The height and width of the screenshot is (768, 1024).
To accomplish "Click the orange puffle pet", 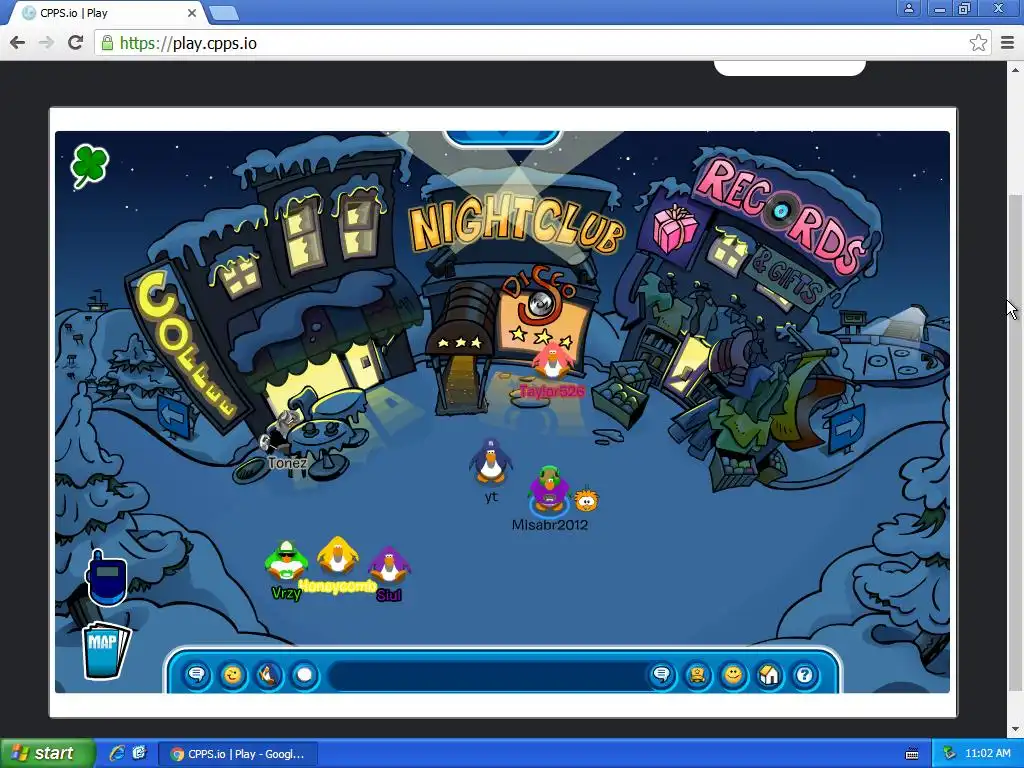I will [586, 499].
